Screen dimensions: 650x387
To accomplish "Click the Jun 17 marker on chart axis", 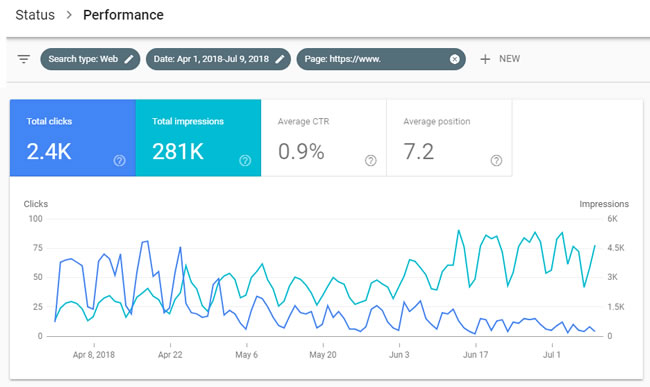I will tap(475, 355).
